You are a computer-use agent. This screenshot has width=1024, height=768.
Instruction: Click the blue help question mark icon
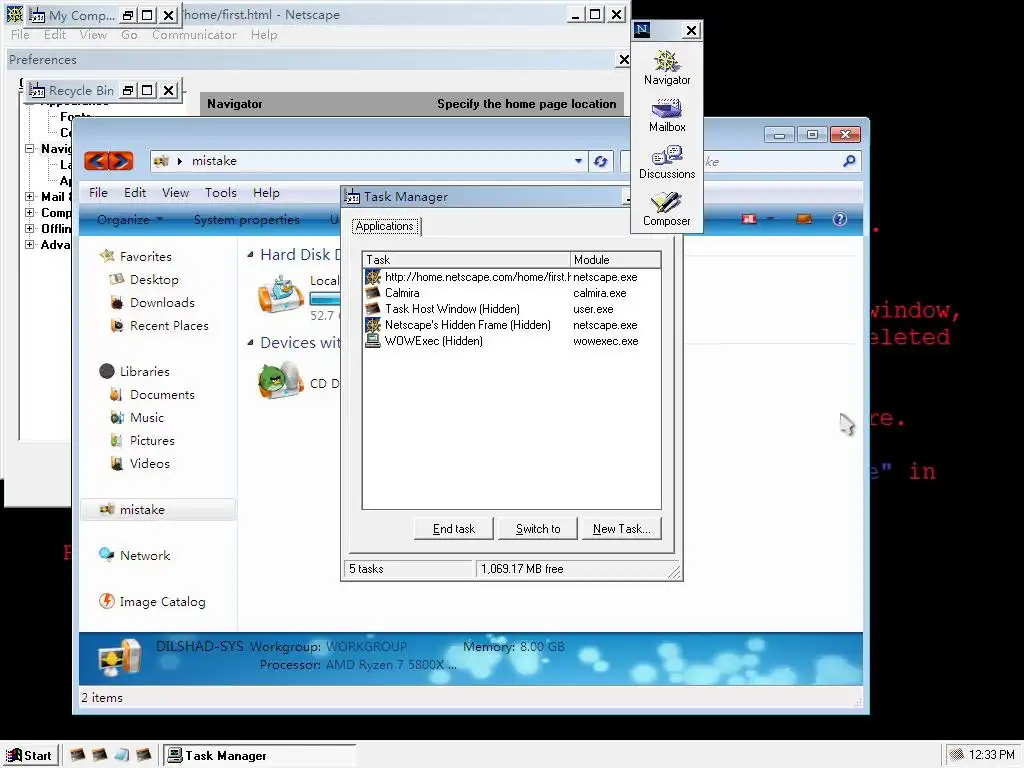840,219
